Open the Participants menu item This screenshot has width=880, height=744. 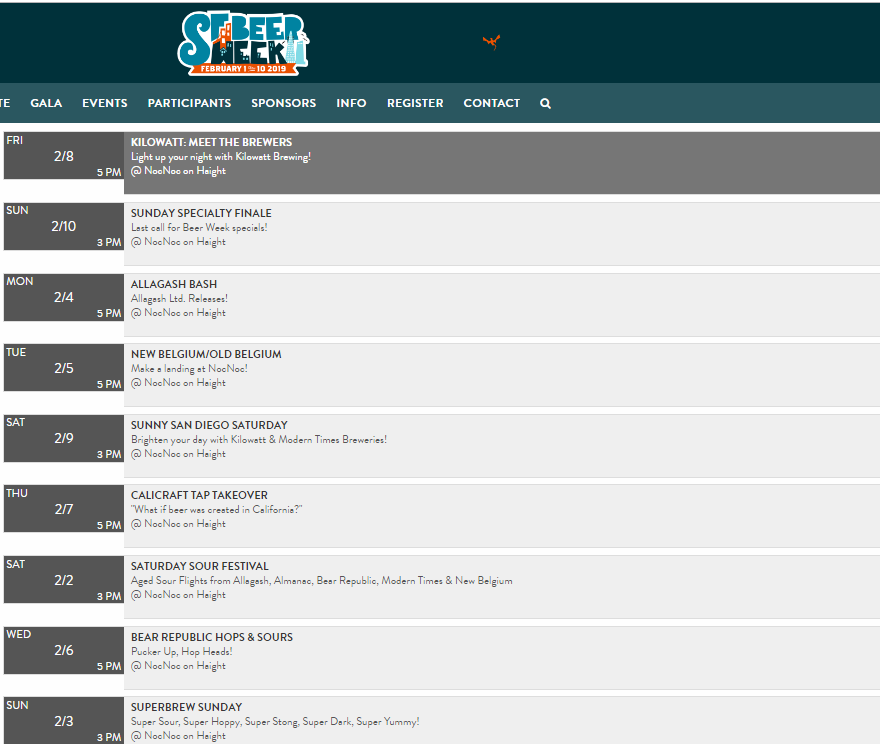point(189,103)
